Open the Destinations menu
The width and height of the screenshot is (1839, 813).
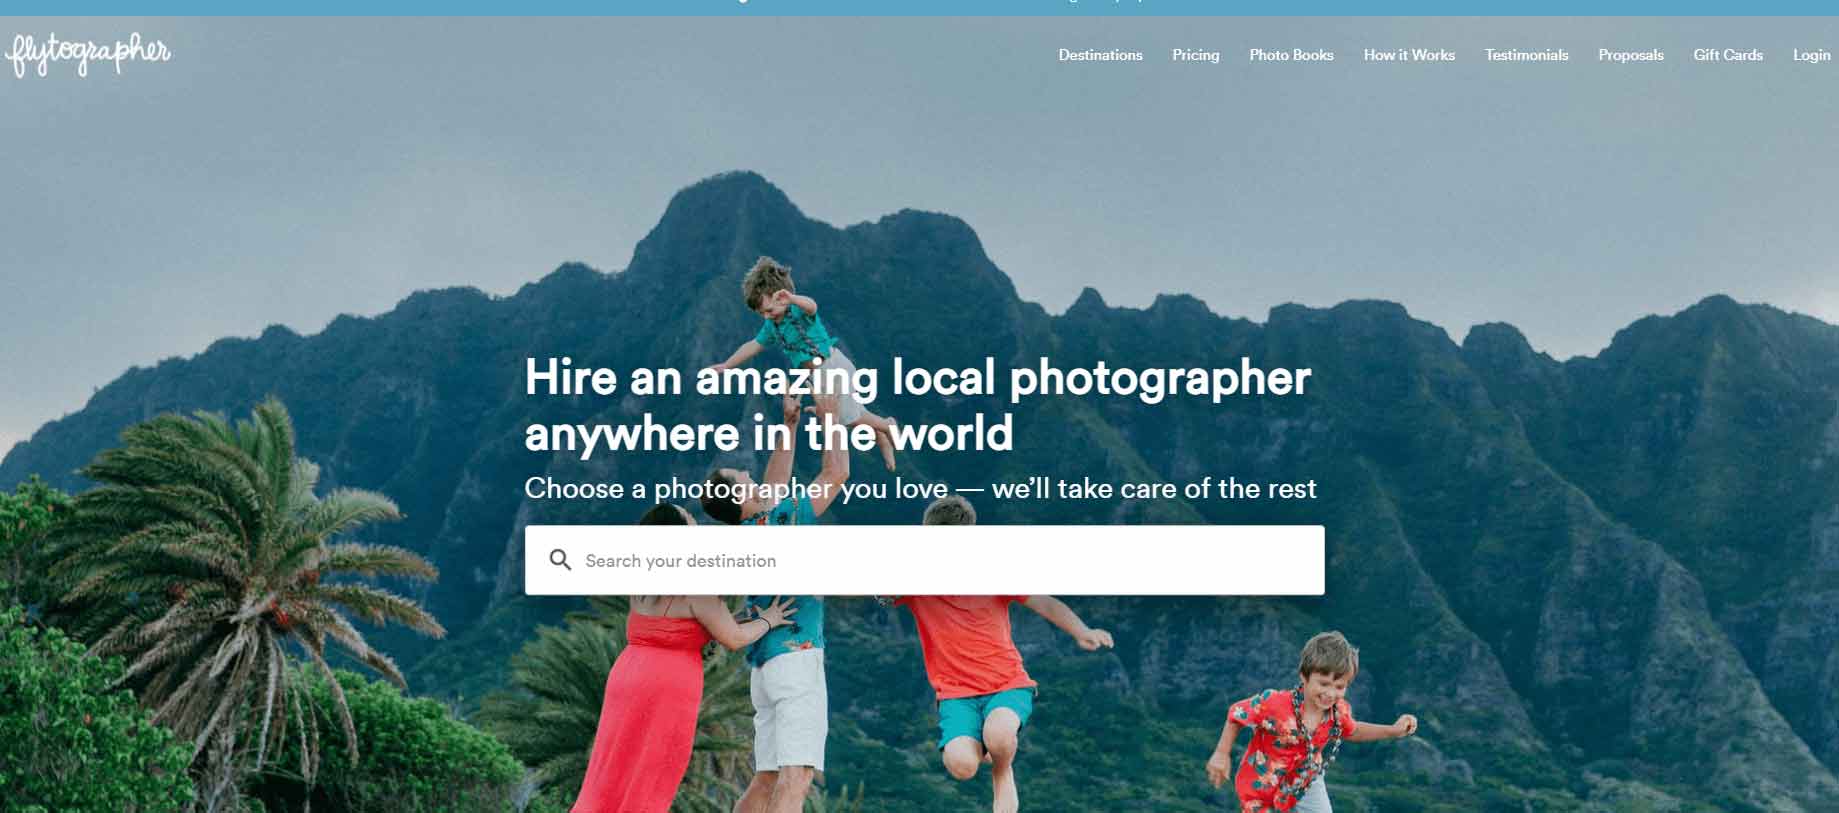(1100, 55)
